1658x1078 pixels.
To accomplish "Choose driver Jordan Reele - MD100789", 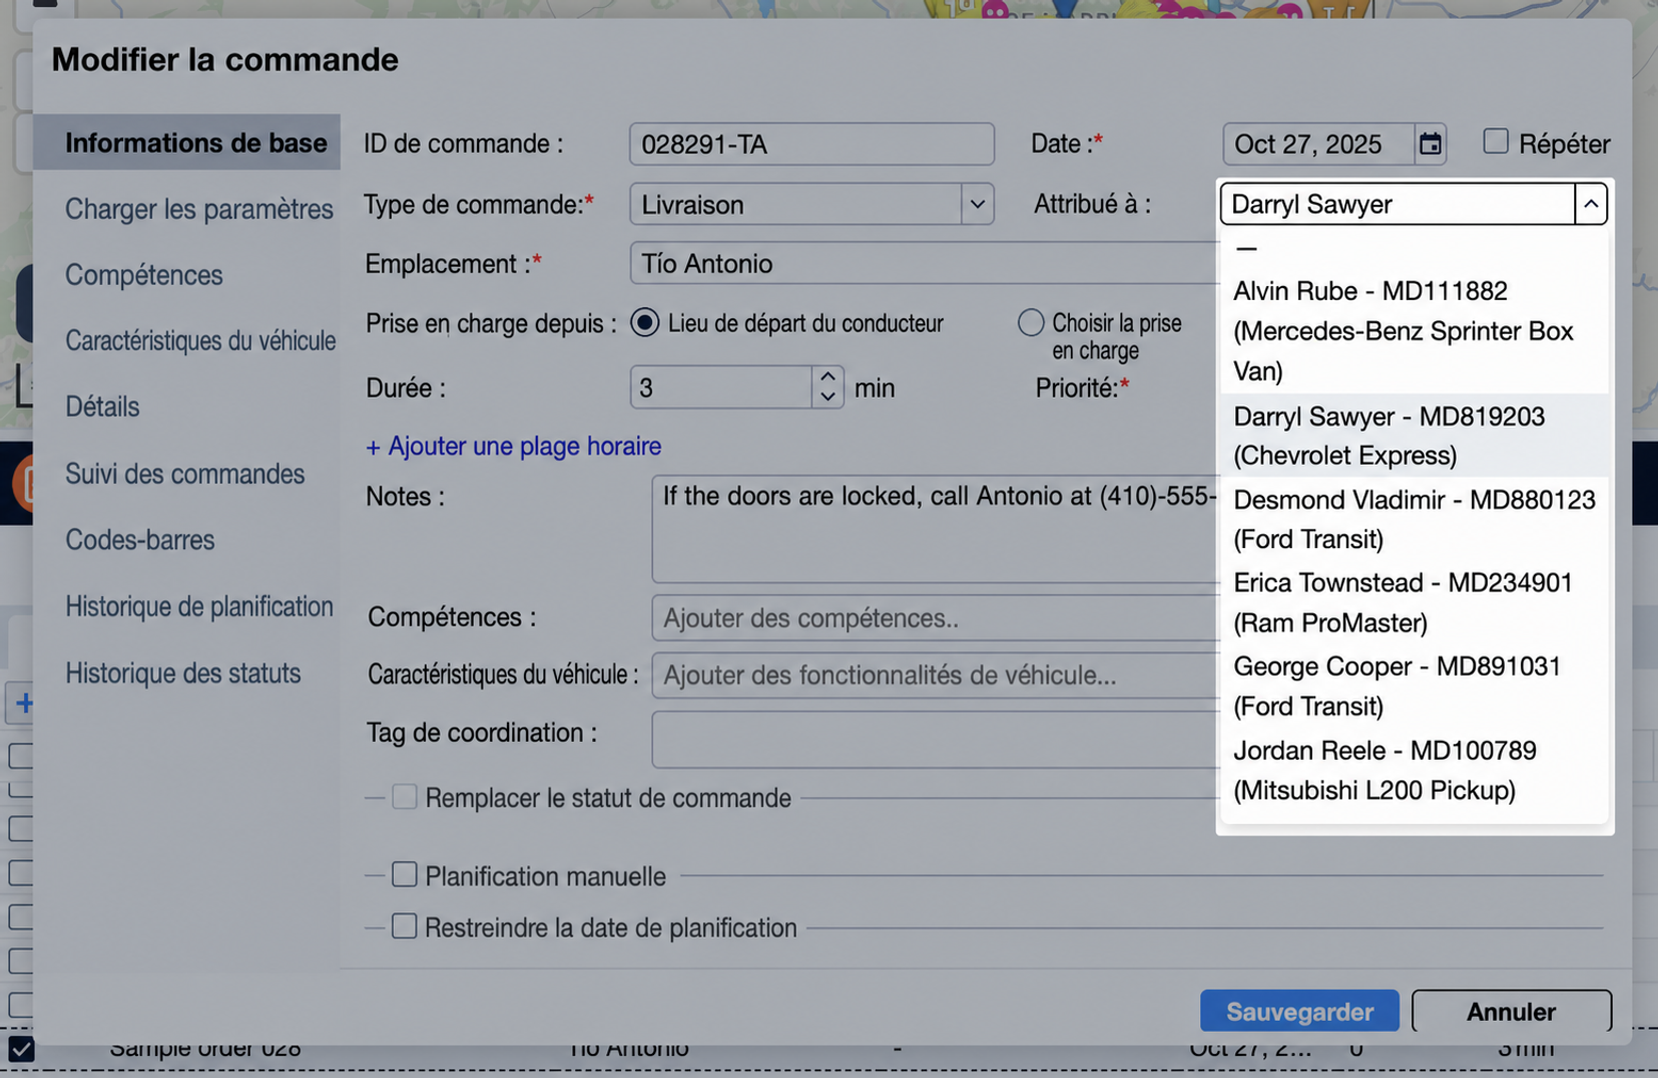I will pos(1414,770).
